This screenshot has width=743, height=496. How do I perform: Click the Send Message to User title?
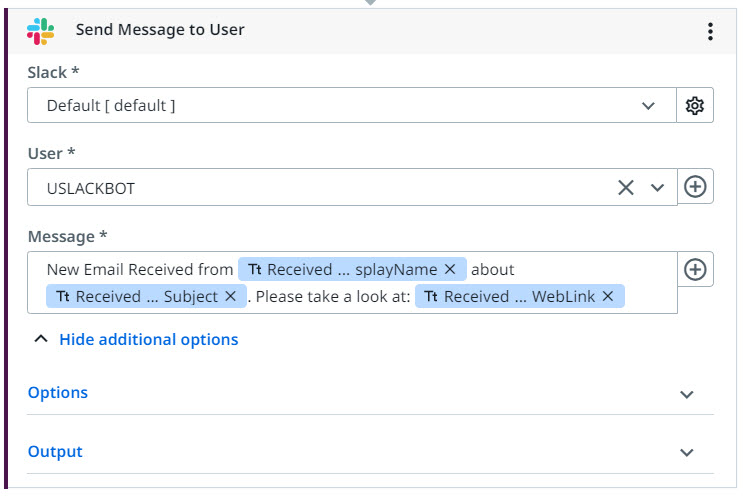pos(160,30)
